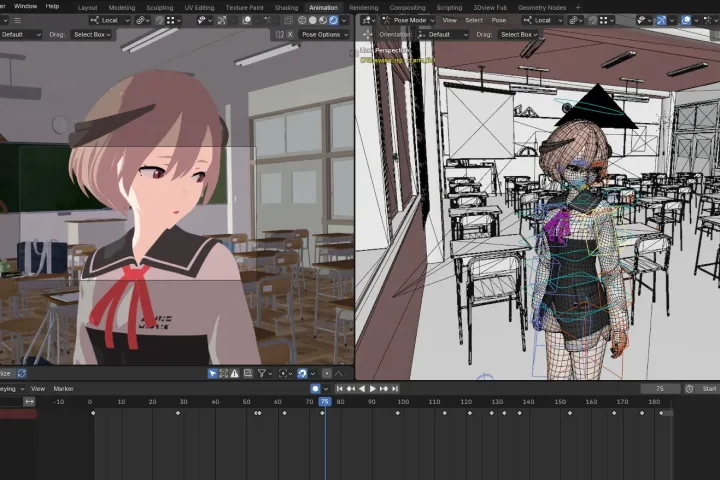The image size is (720, 480).
Task: Open the dope sheet filter funnel dropdown
Action: (264, 373)
